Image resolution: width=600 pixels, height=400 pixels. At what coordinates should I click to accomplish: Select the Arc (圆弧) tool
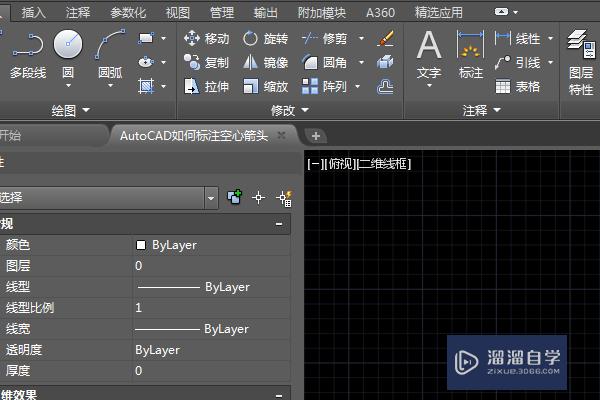pyautogui.click(x=110, y=54)
